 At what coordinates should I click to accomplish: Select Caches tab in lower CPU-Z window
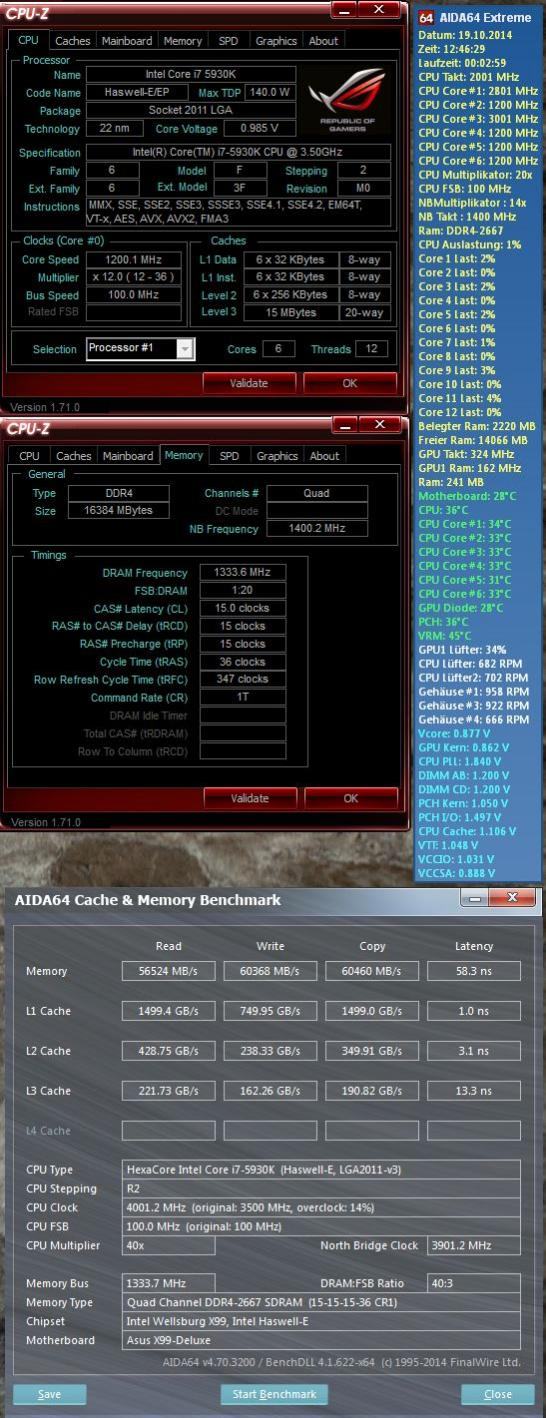pyautogui.click(x=73, y=456)
